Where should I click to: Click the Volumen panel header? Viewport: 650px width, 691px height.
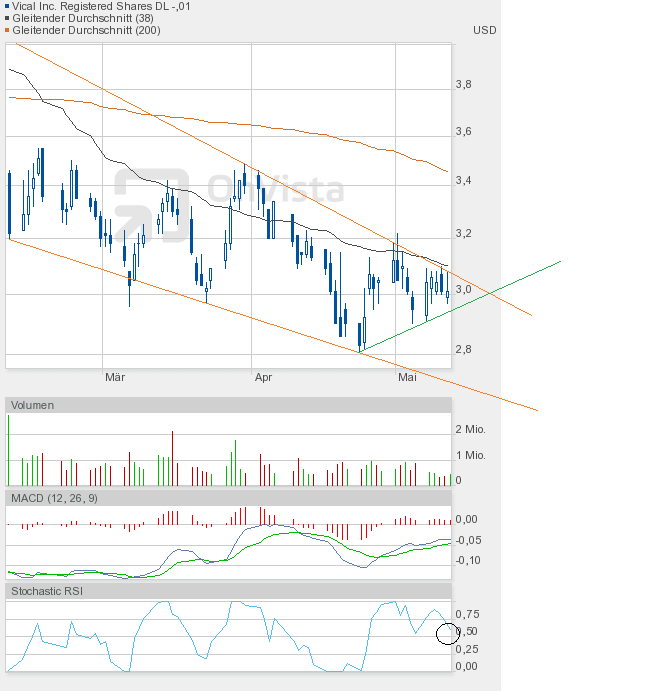pyautogui.click(x=33, y=405)
